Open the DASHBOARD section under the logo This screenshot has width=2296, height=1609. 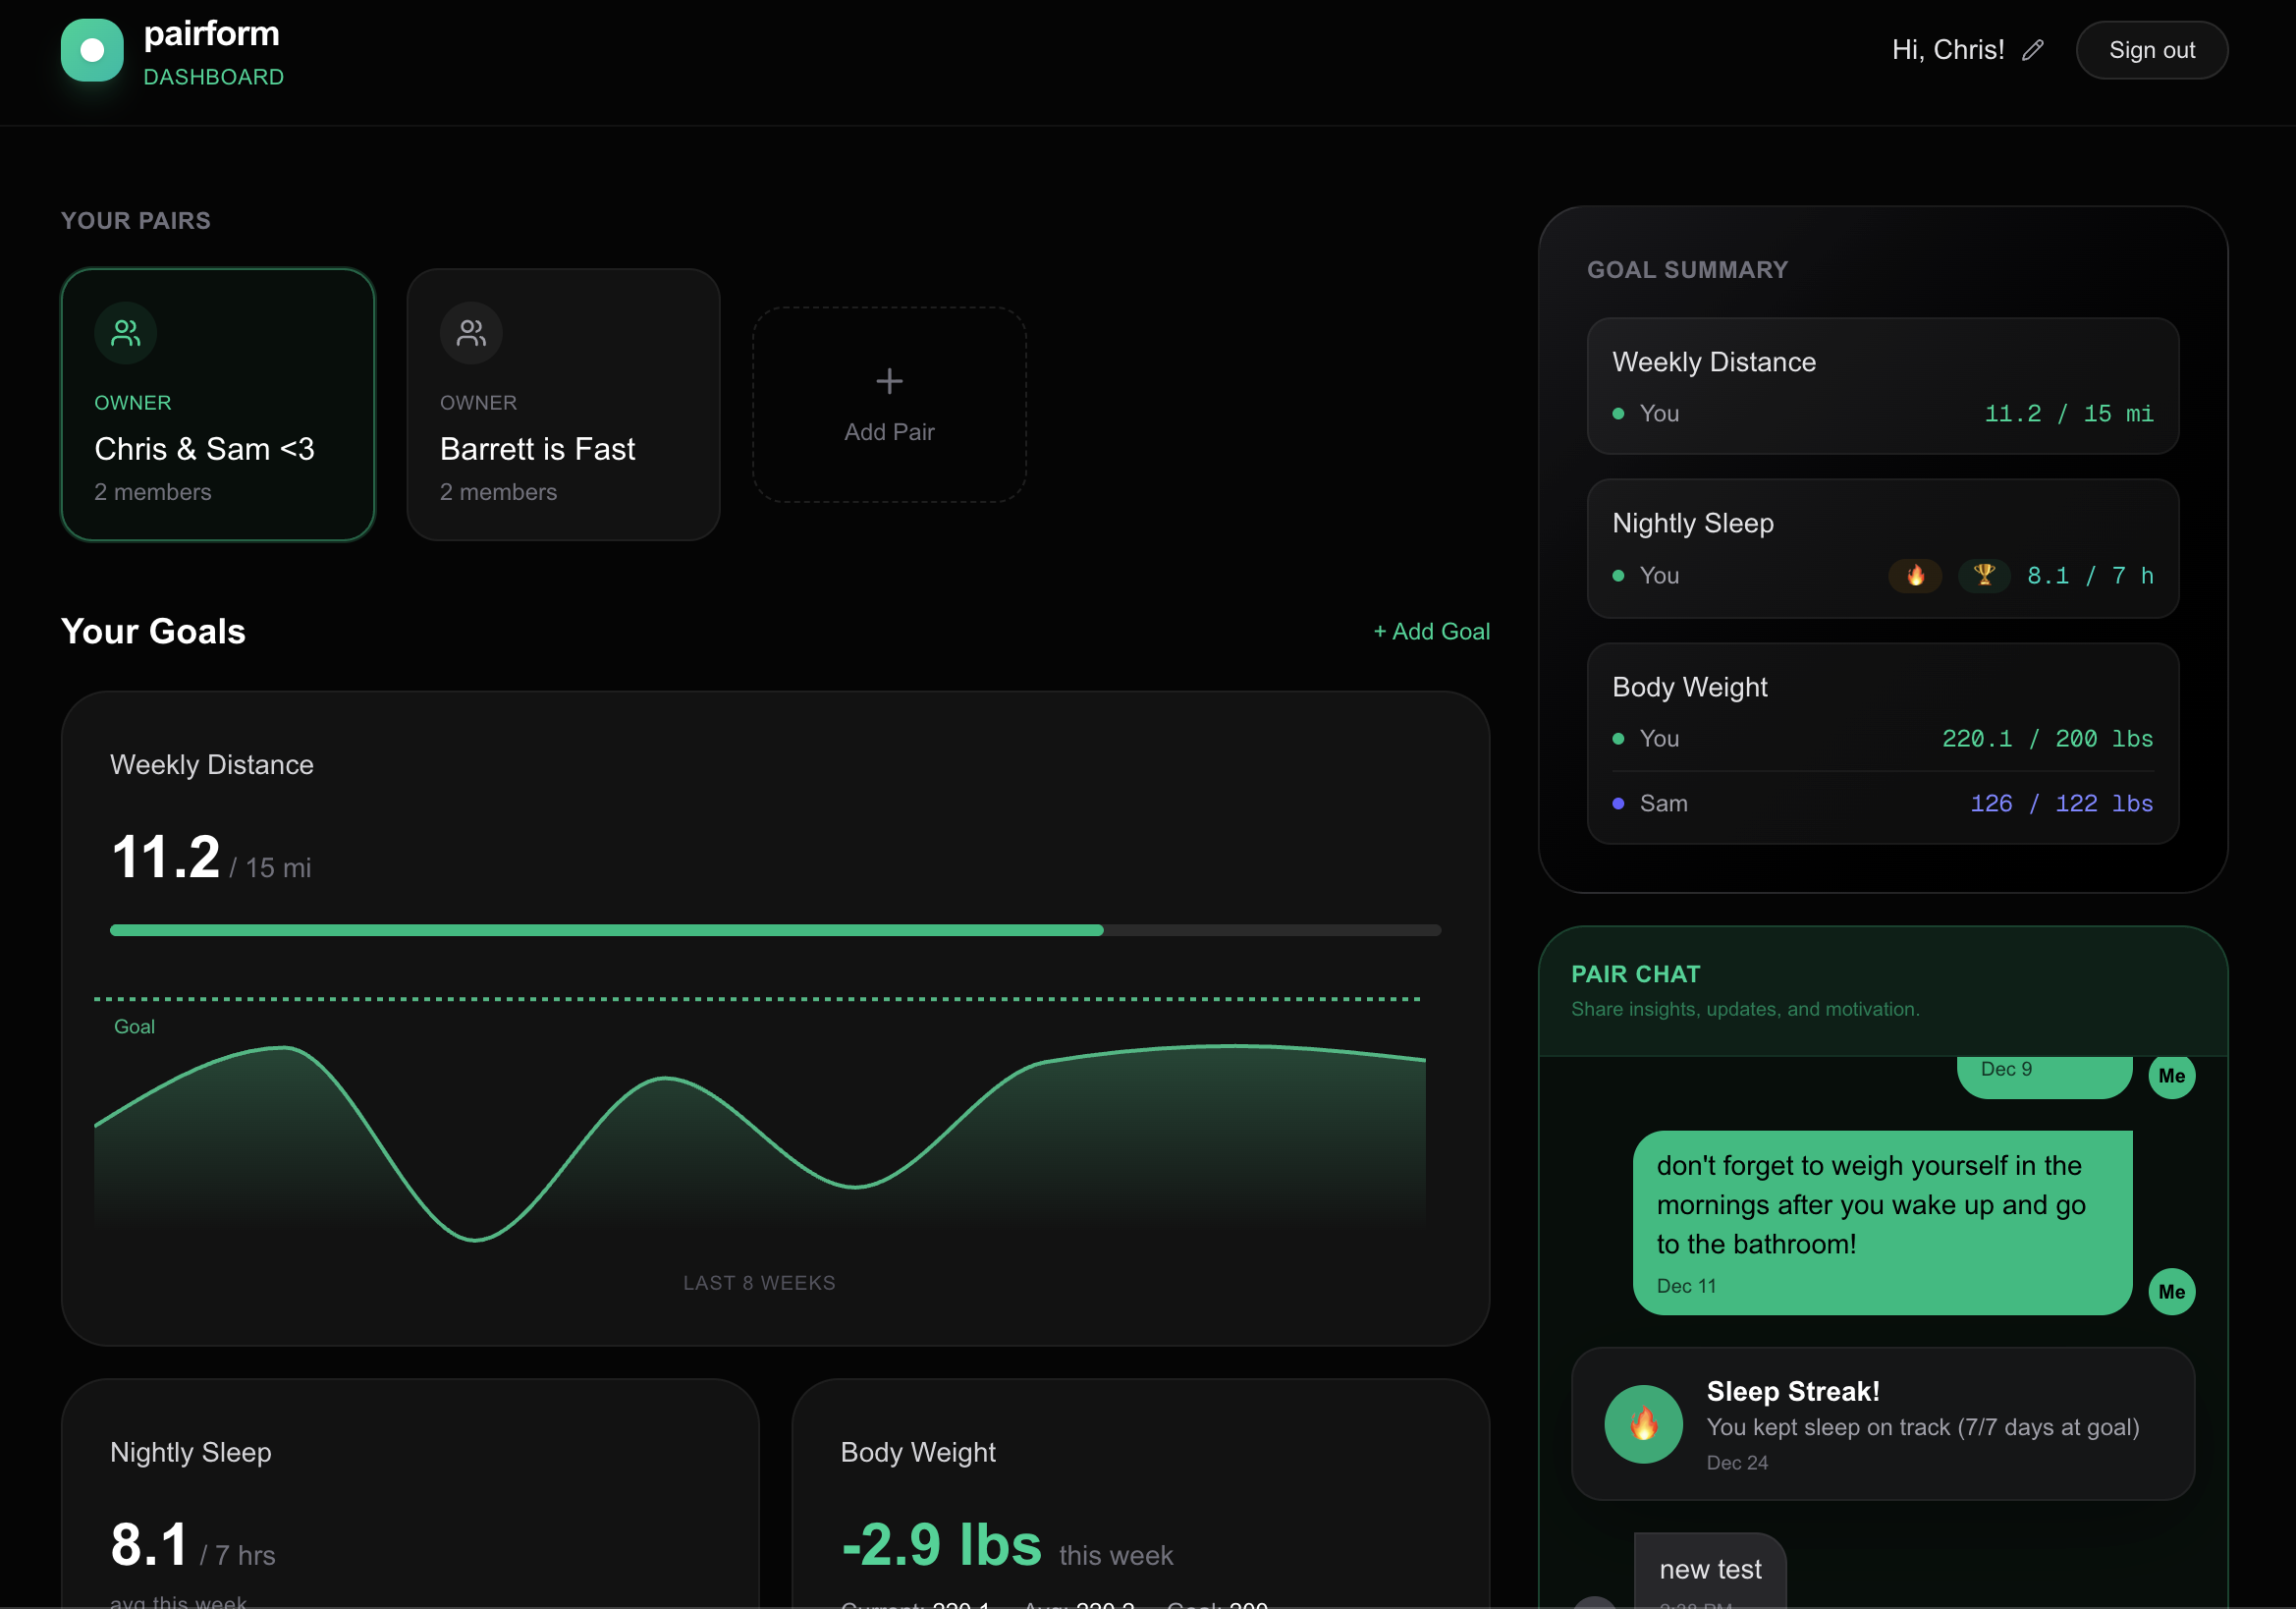coord(213,76)
